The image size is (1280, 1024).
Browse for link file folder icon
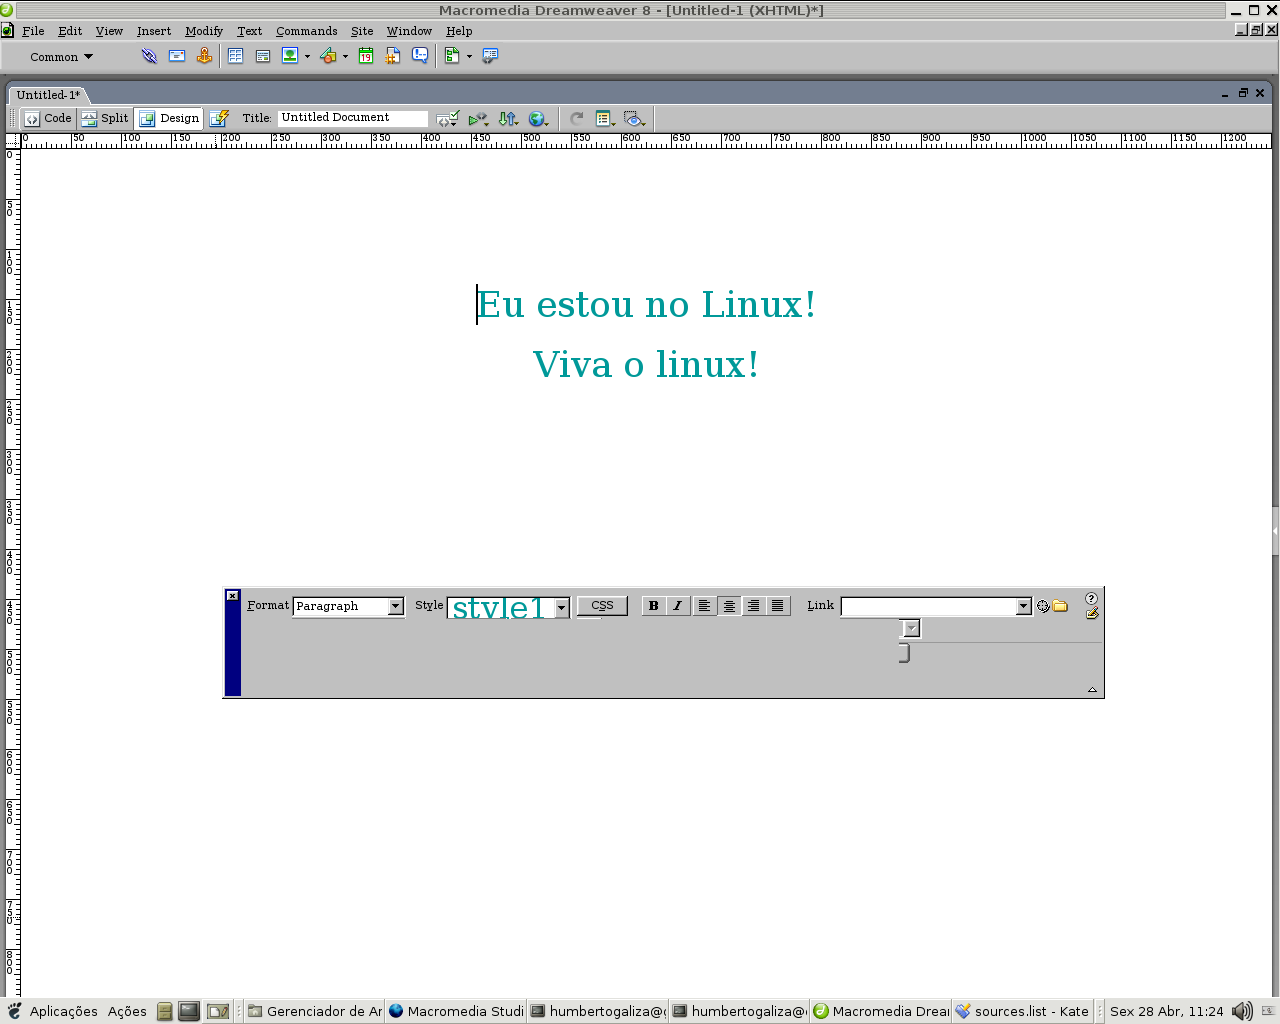(x=1060, y=606)
